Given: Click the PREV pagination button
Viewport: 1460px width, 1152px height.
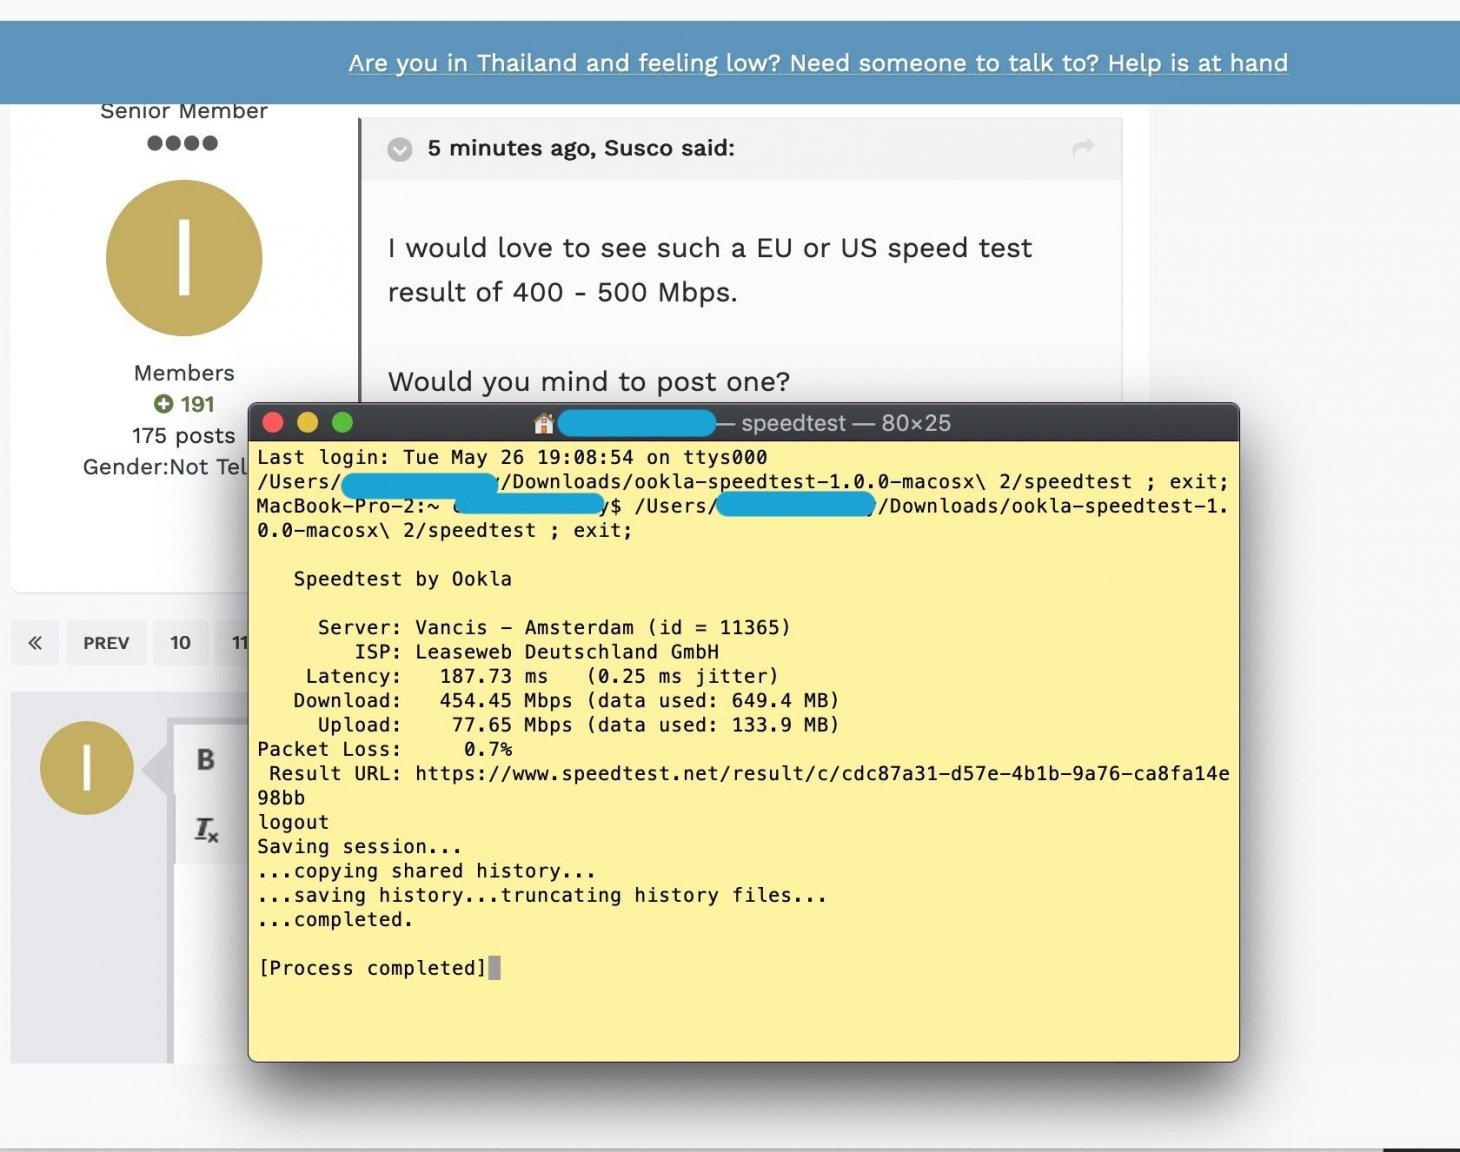Looking at the screenshot, I should (106, 642).
